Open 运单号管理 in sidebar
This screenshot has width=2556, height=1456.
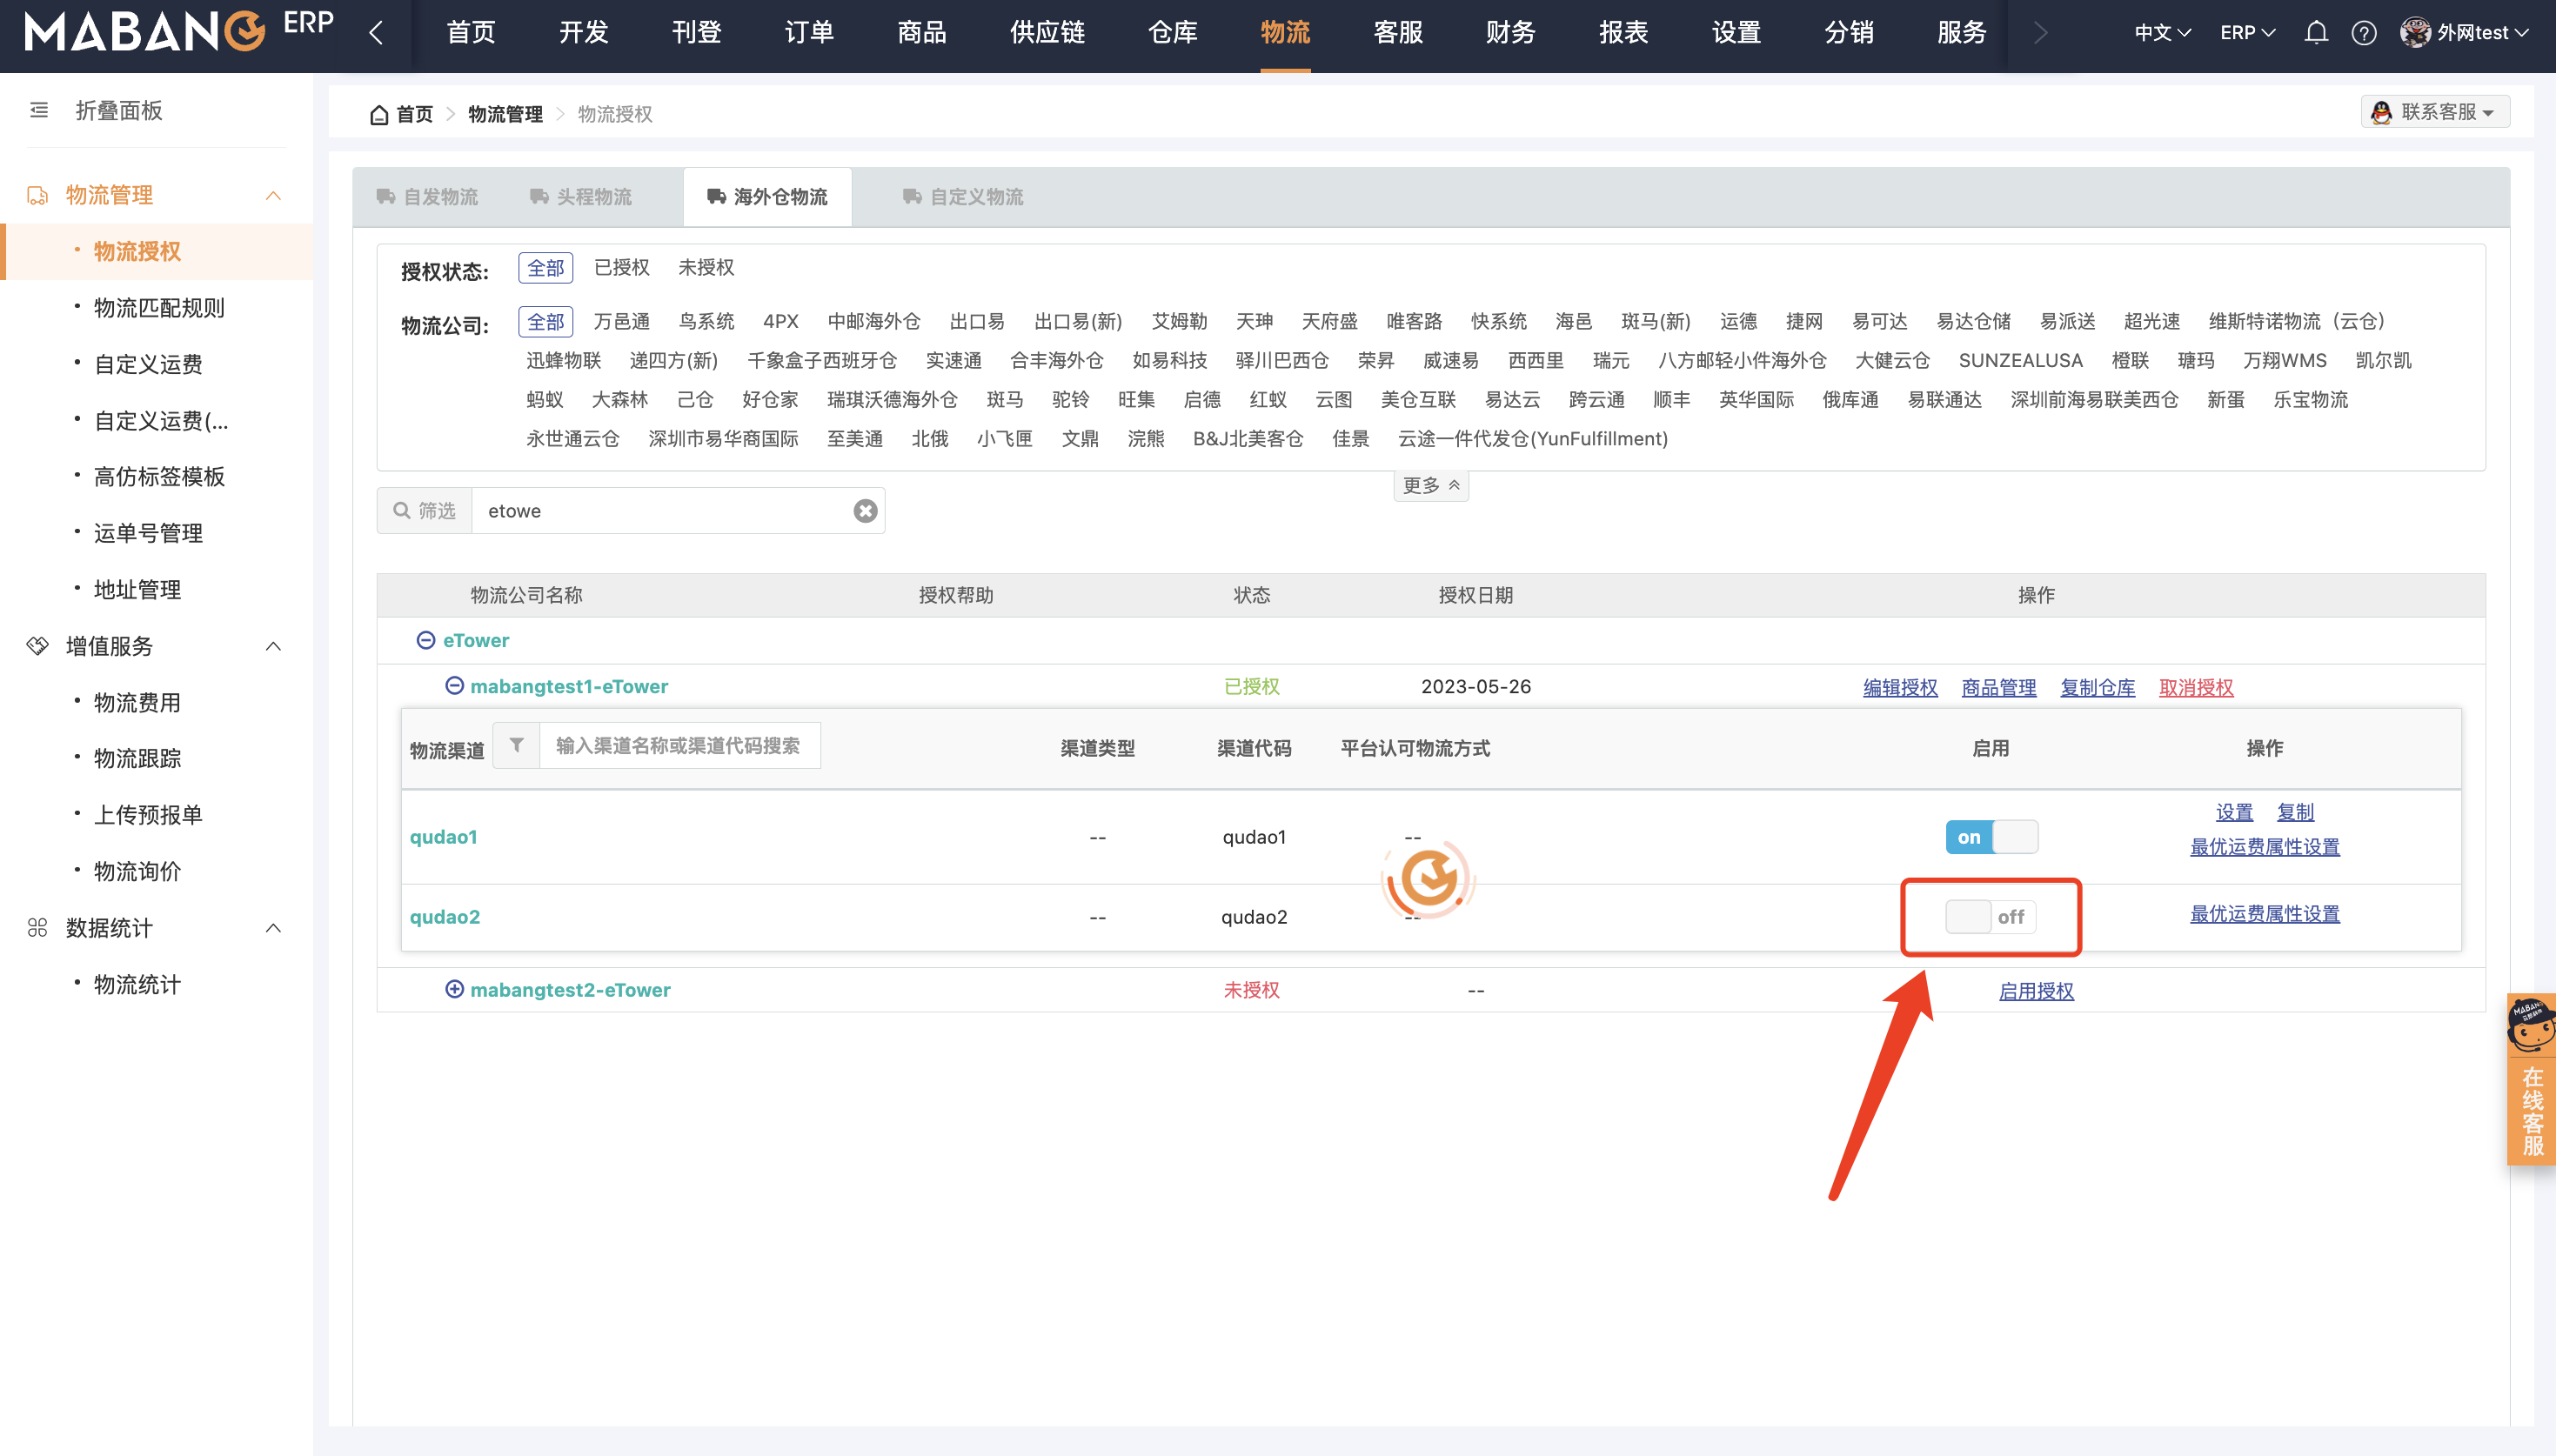(x=148, y=533)
